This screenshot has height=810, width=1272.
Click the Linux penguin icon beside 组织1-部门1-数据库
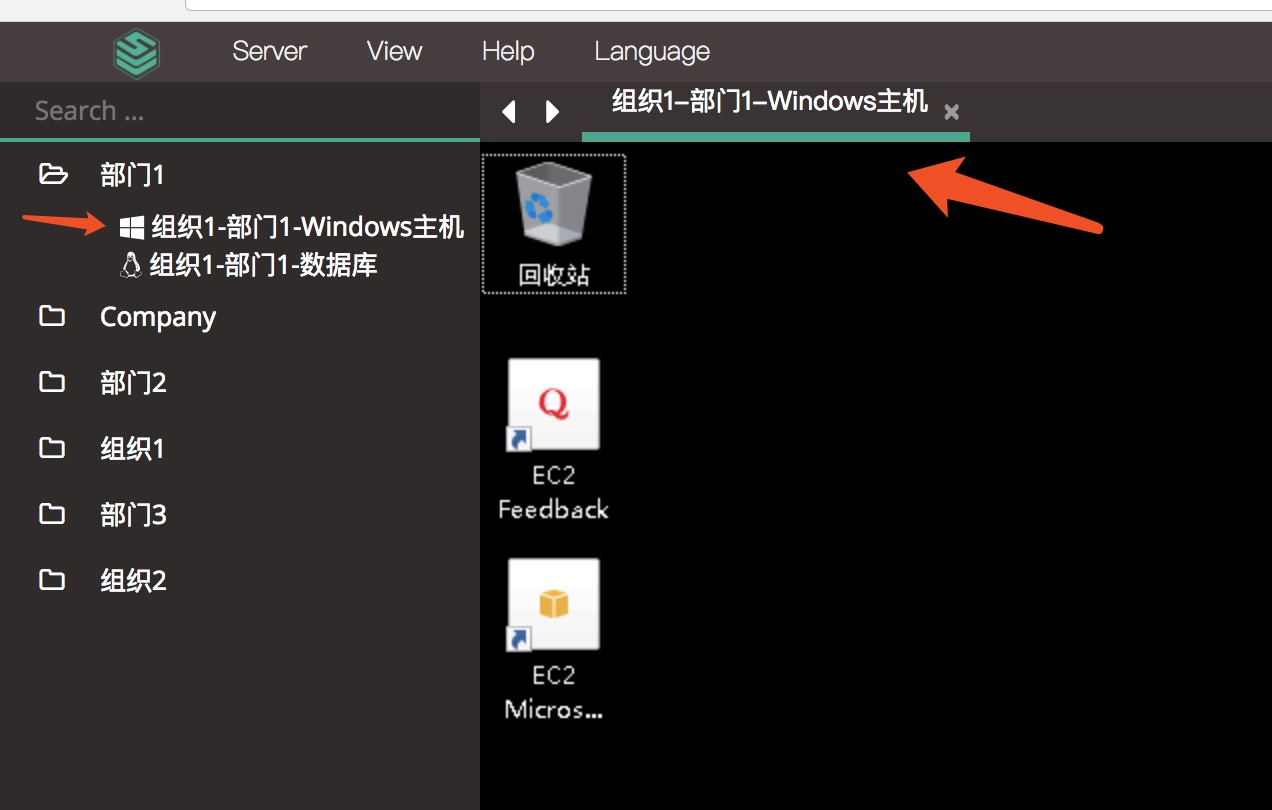pos(131,264)
